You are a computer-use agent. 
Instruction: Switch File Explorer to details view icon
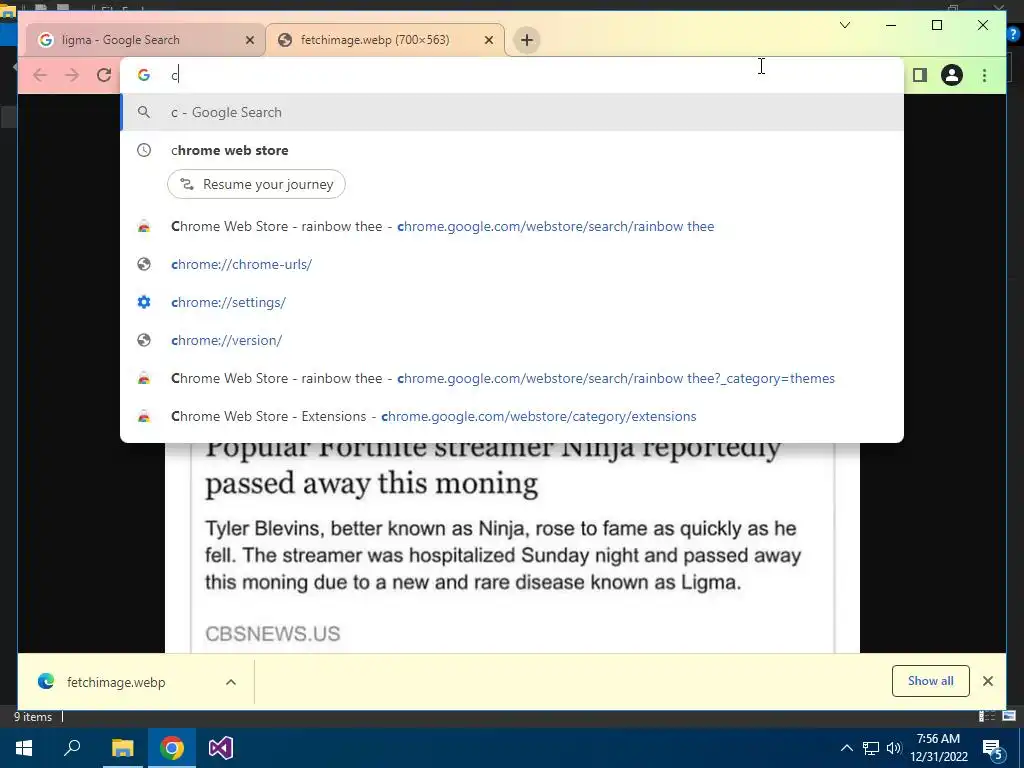pos(986,716)
